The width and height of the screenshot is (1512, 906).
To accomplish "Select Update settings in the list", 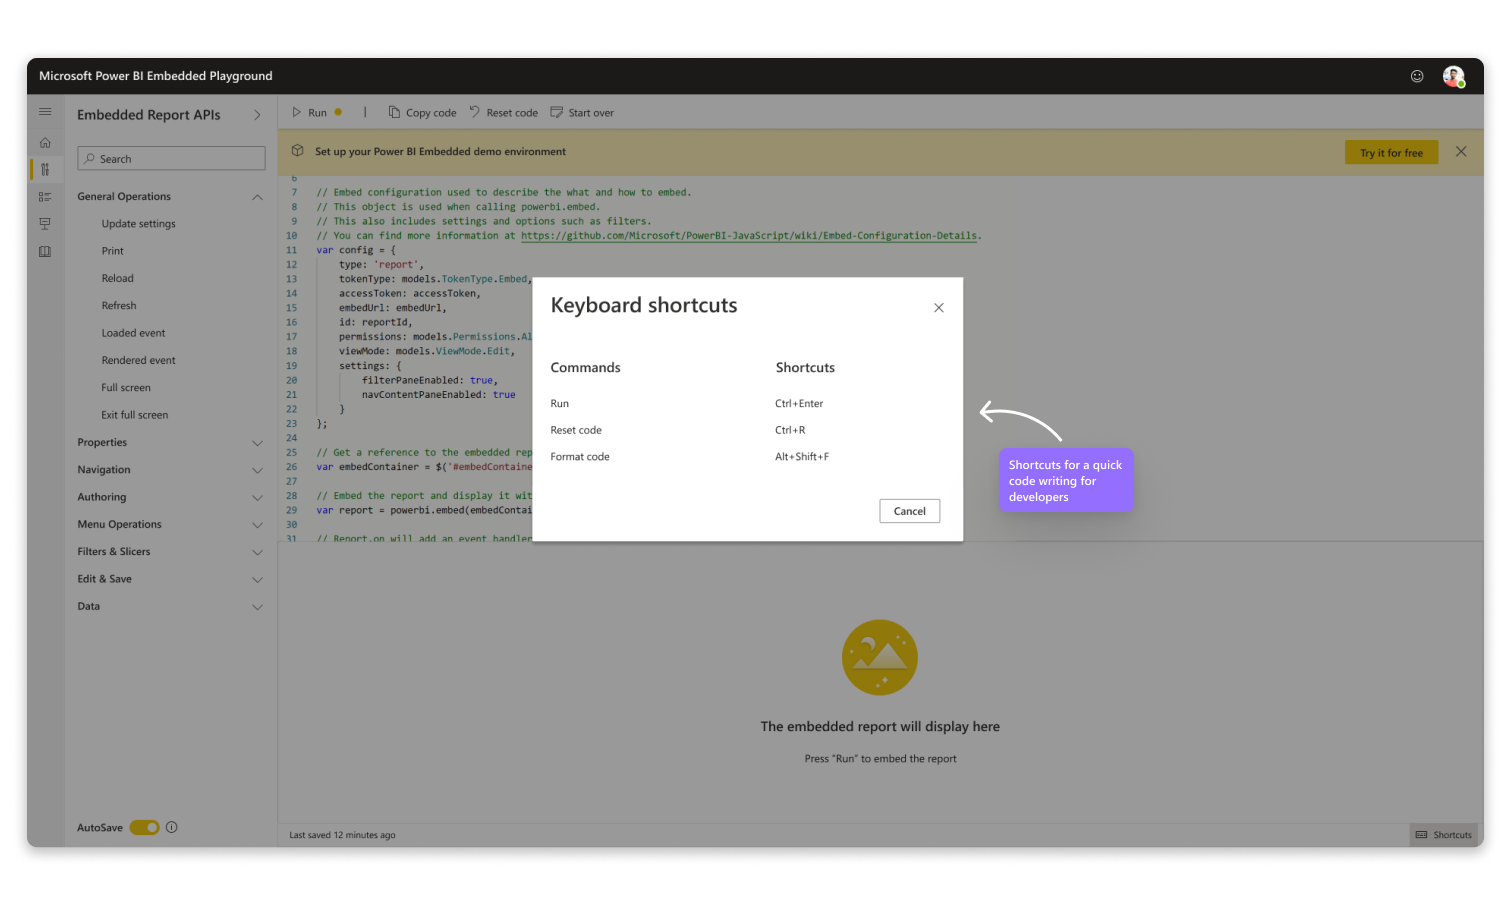I will click(138, 224).
